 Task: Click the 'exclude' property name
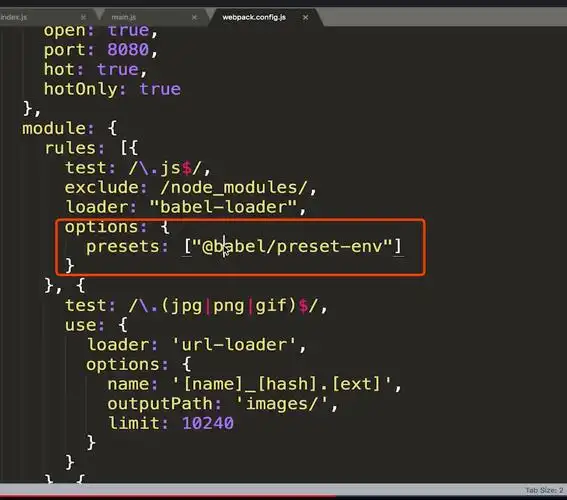coord(102,187)
